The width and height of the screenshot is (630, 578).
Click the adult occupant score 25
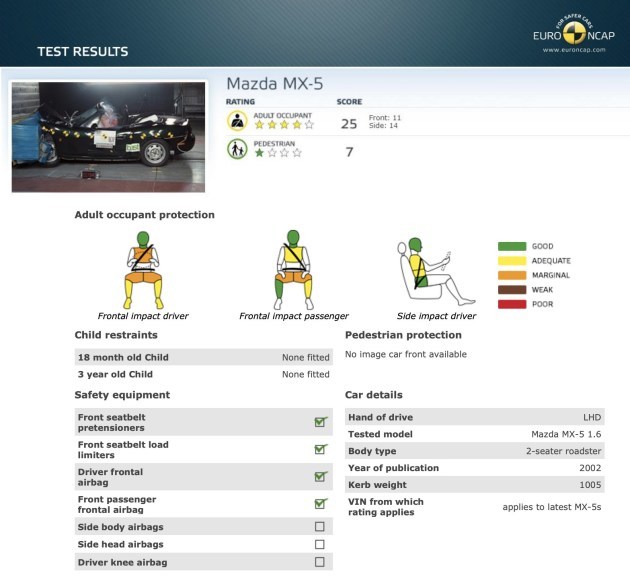349,124
